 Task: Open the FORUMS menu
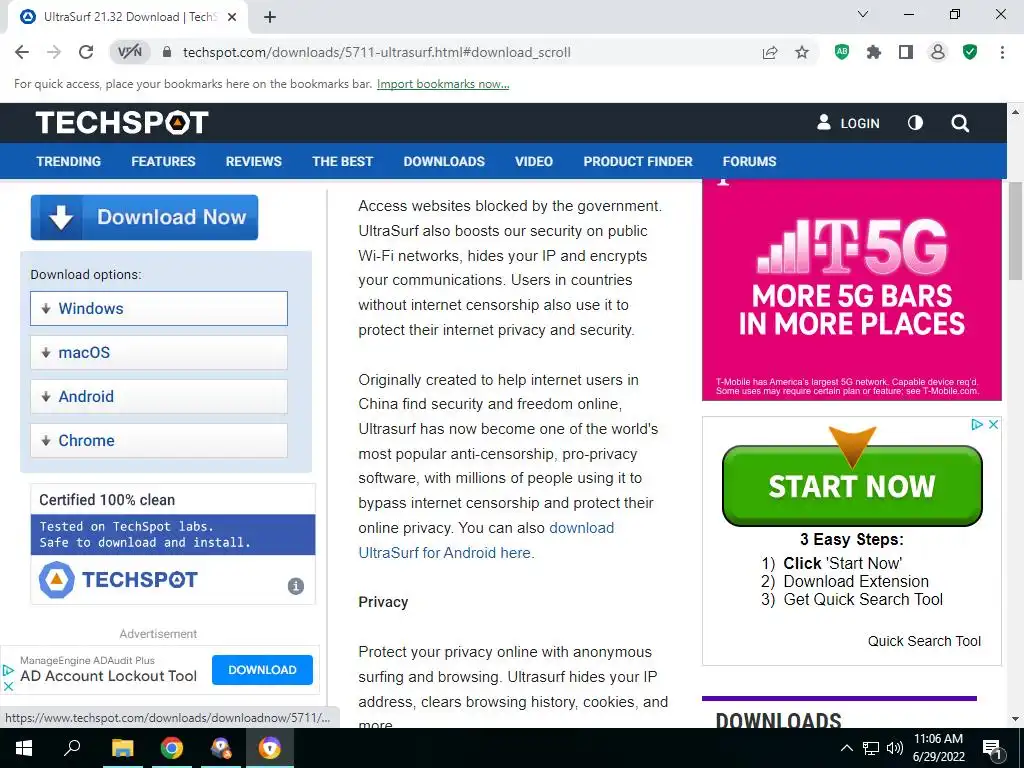click(x=749, y=161)
